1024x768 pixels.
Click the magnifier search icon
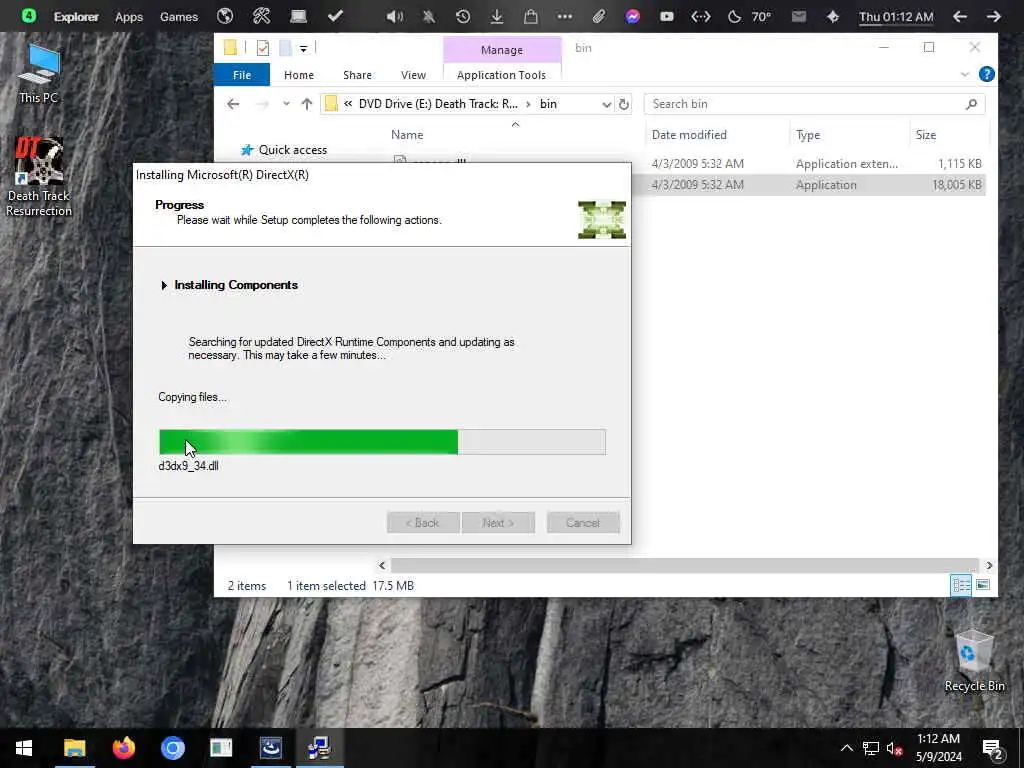click(971, 104)
